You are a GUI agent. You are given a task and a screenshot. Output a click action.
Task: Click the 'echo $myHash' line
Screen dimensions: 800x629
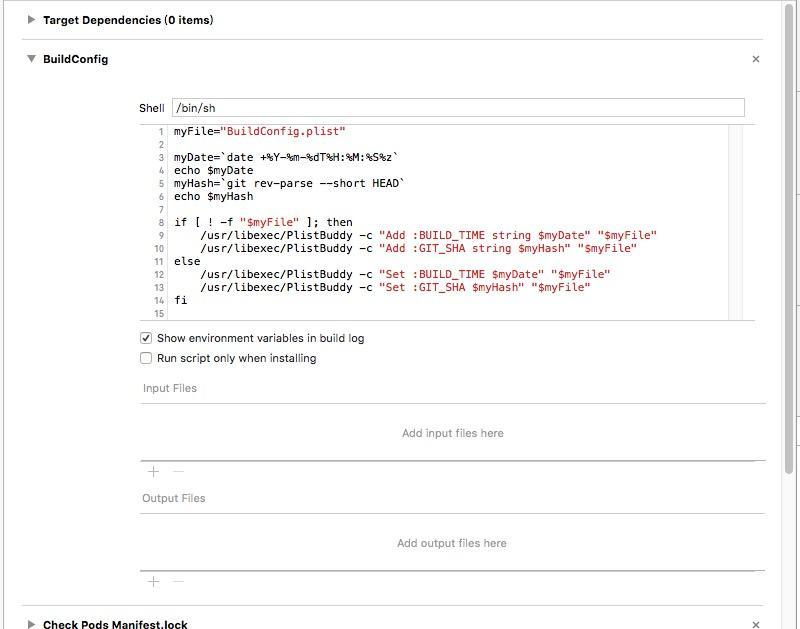click(x=213, y=196)
